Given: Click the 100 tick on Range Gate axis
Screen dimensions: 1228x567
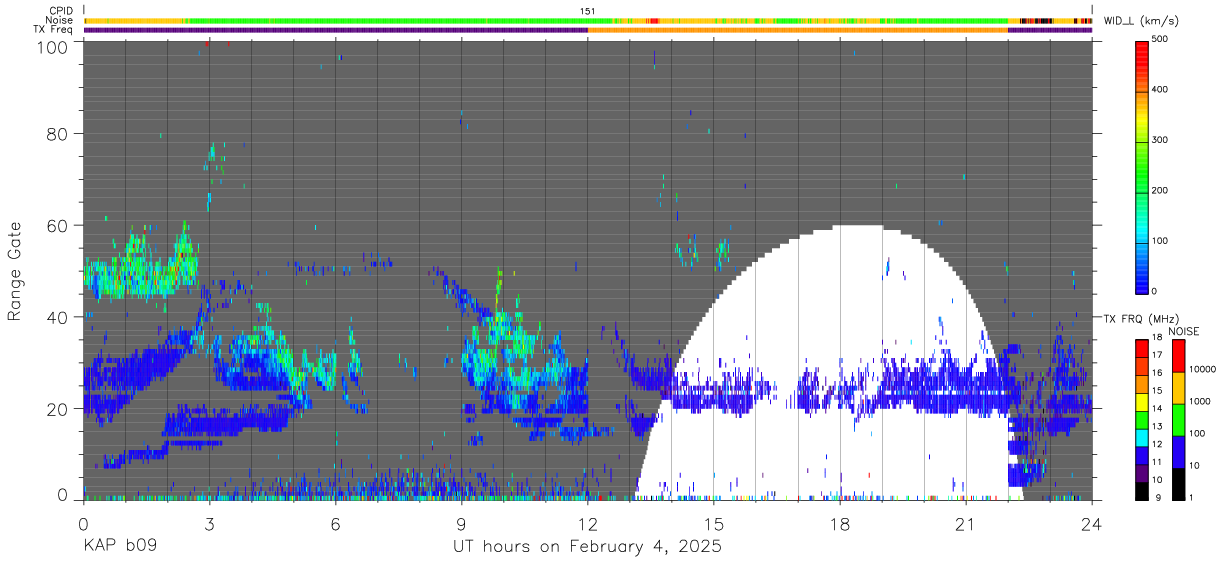Looking at the screenshot, I should pyautogui.click(x=53, y=46).
